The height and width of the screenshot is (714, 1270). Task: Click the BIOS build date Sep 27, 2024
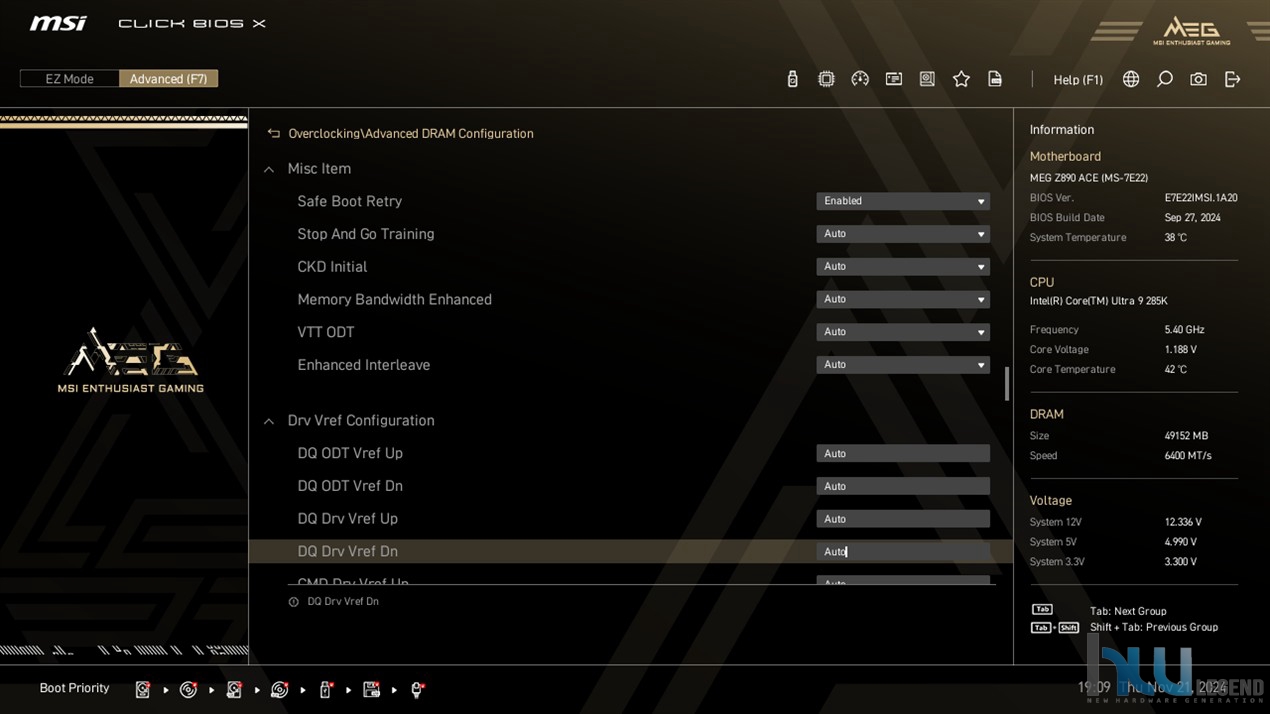click(1192, 218)
